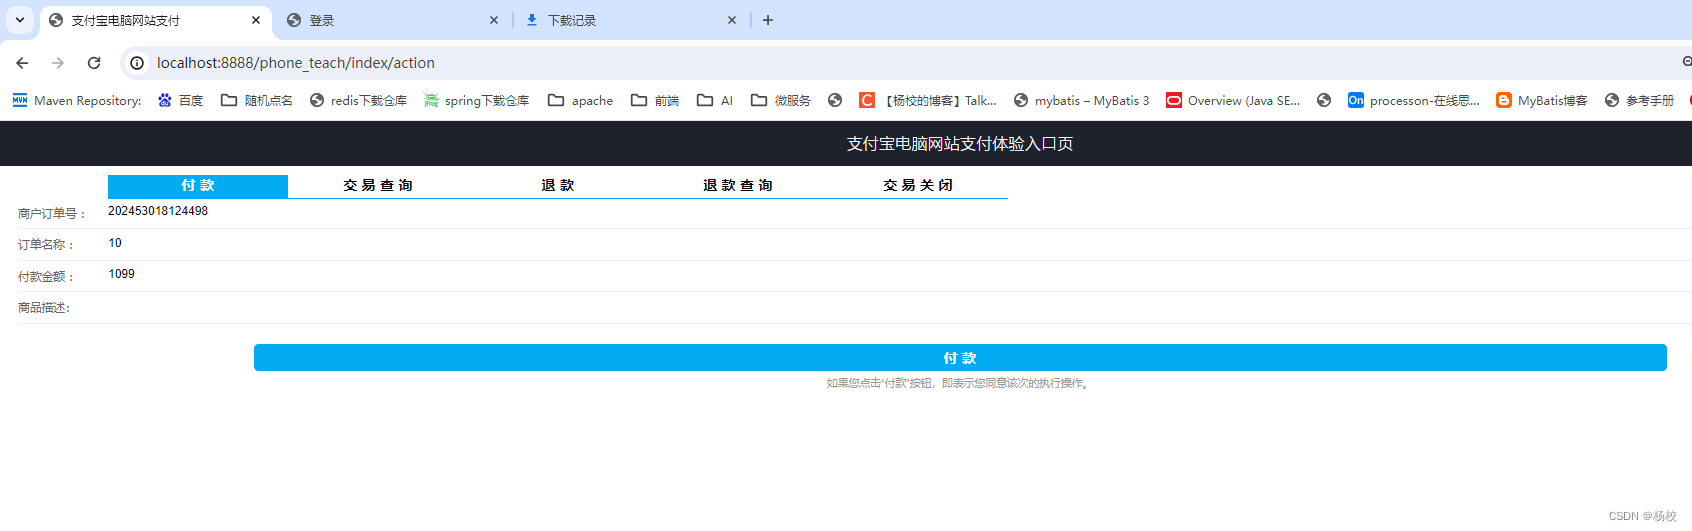Click the 订单名称 label
This screenshot has width=1692, height=531.
pos(46,245)
